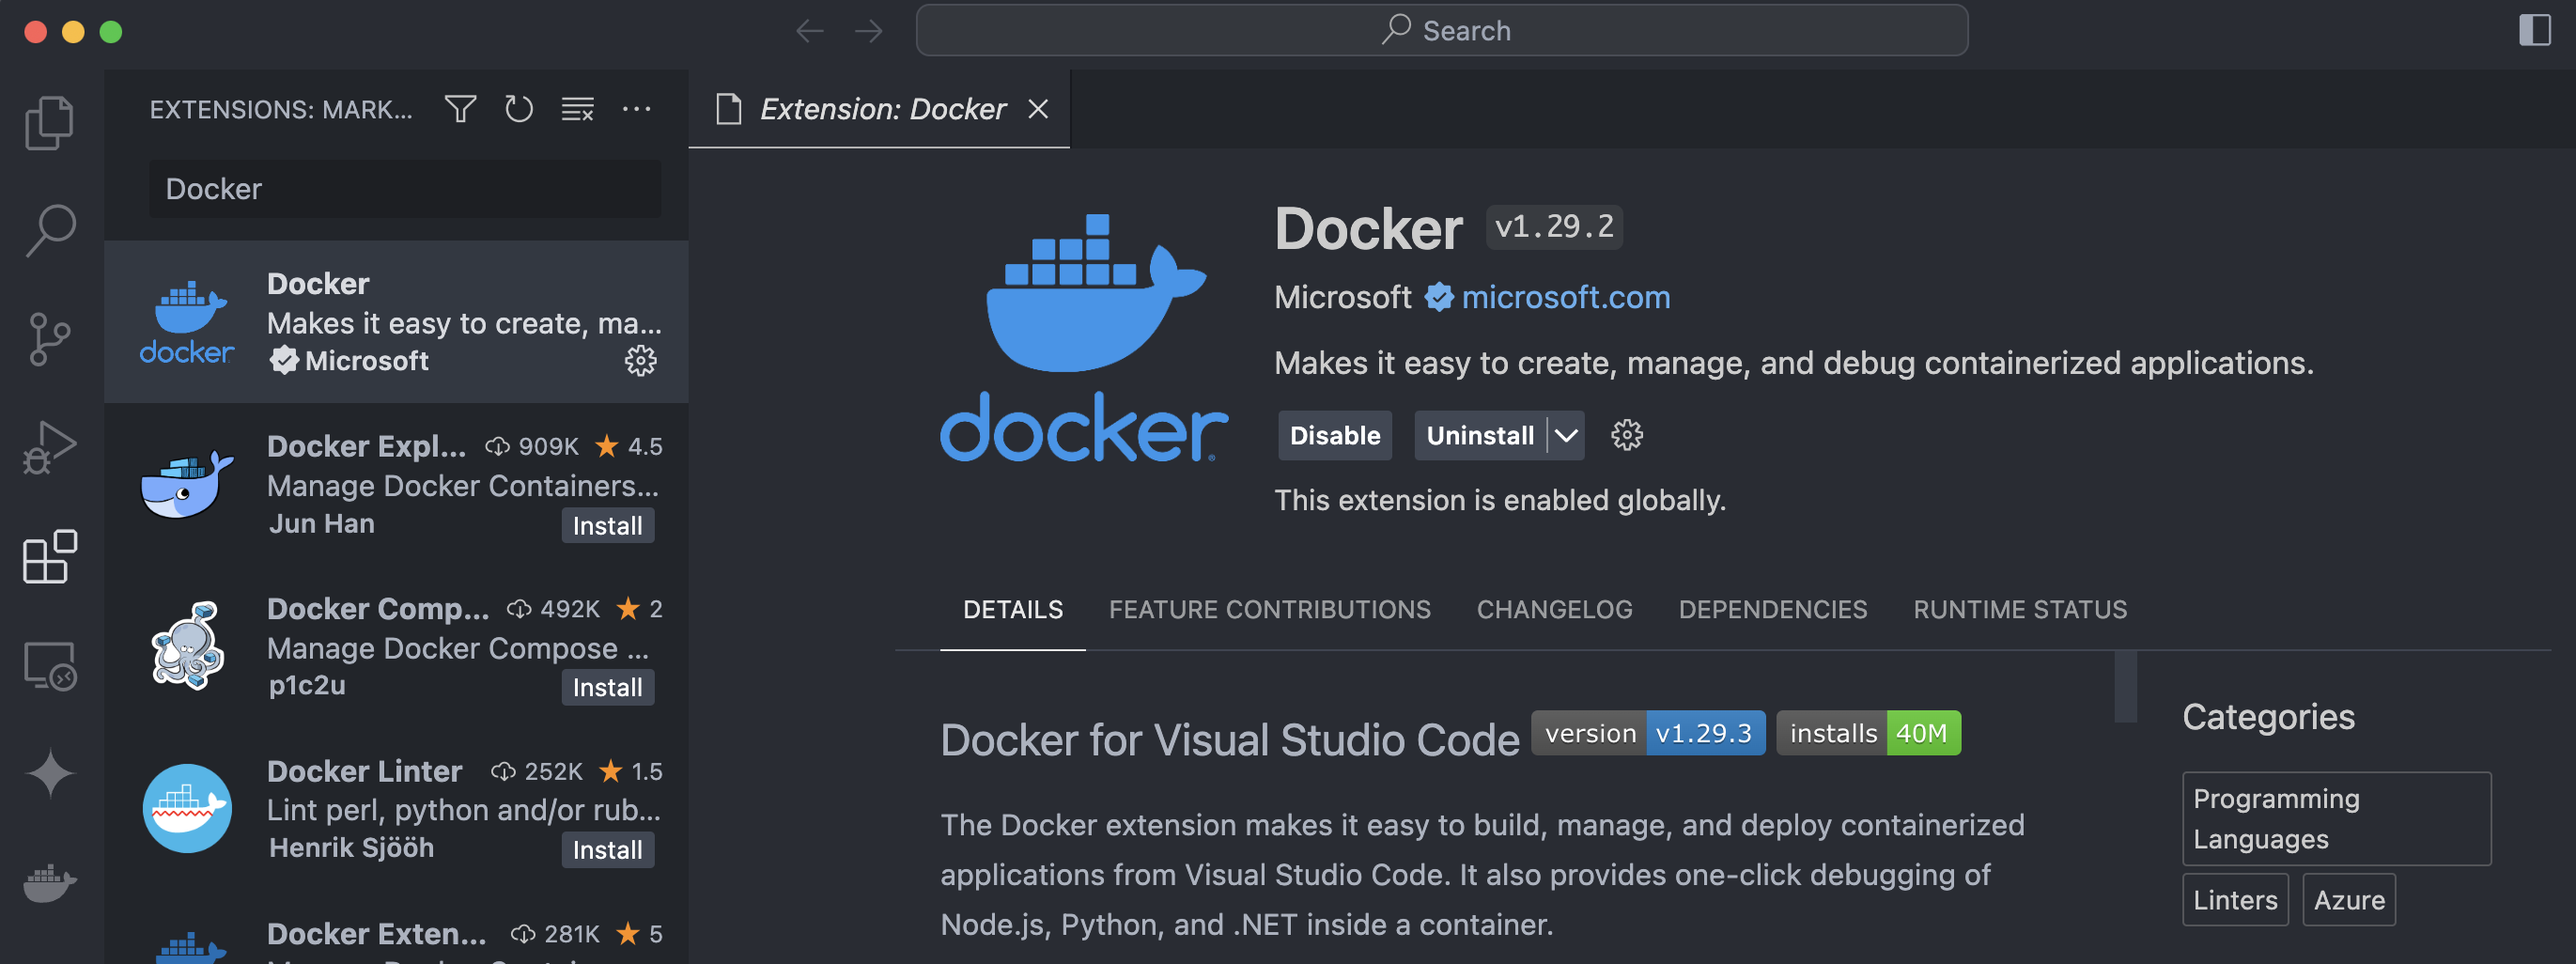Open manage gear beside Uninstall button
Image resolution: width=2576 pixels, height=964 pixels.
(1627, 435)
